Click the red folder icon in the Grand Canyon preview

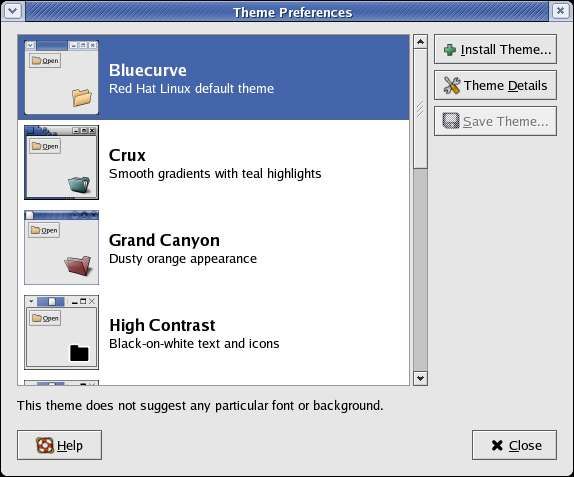pyautogui.click(x=78, y=265)
